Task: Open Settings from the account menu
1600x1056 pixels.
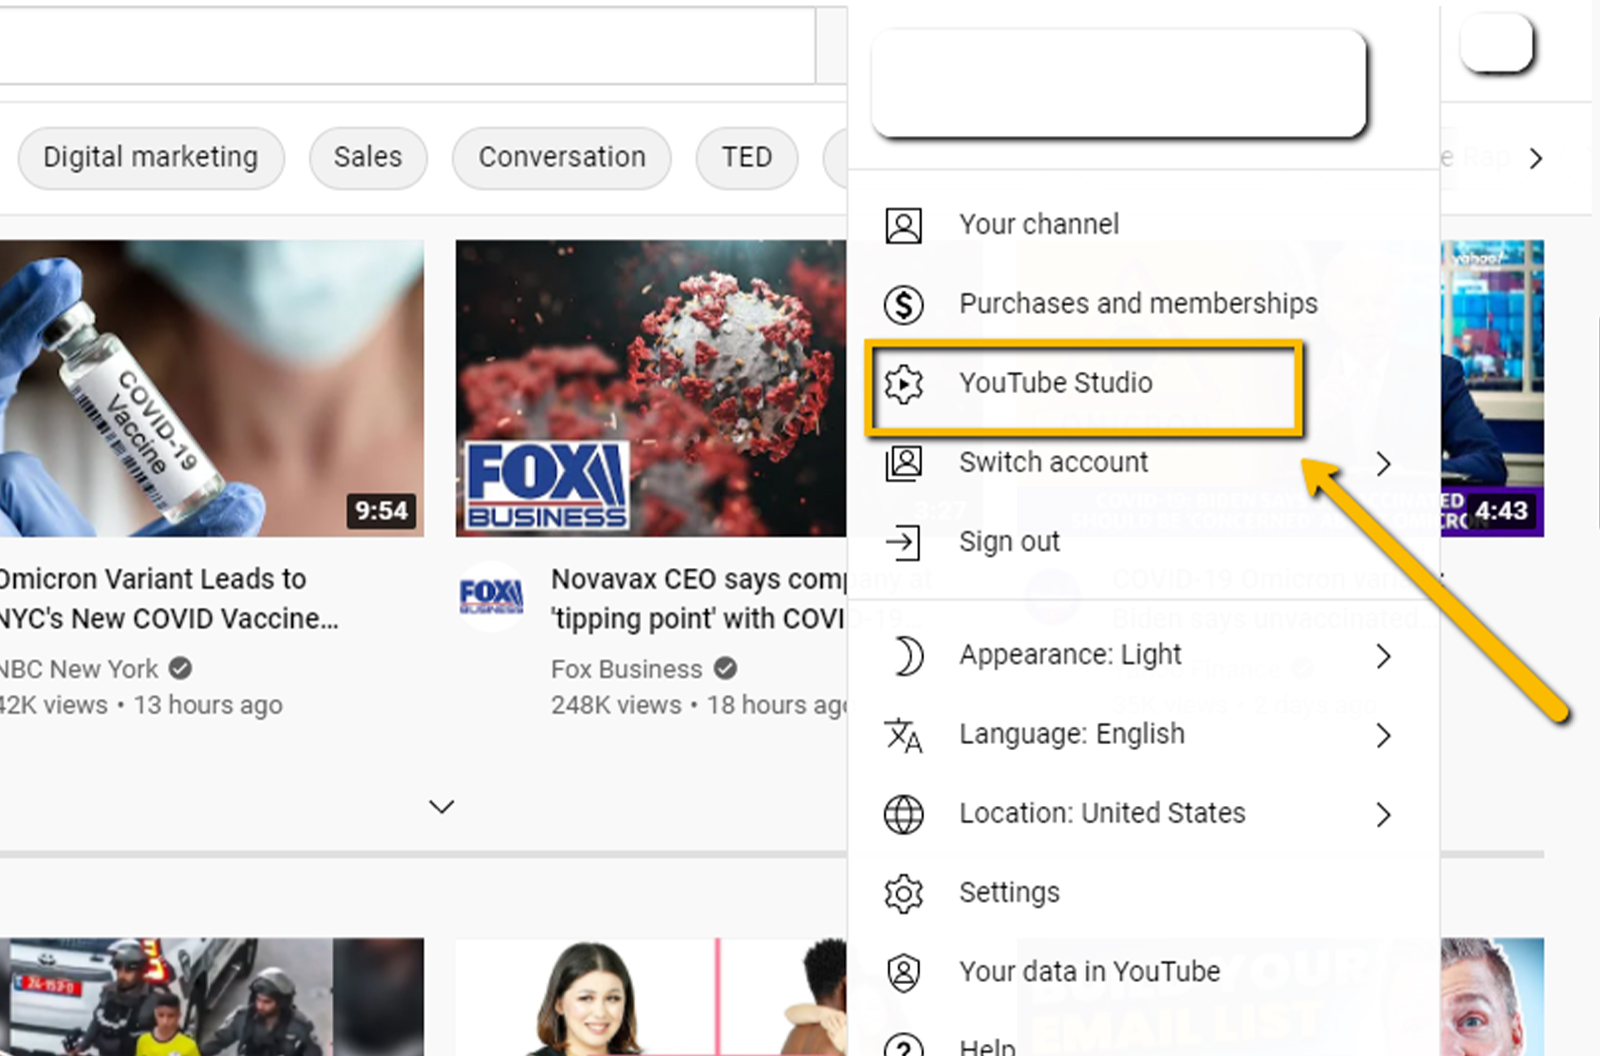Action: [x=1143, y=892]
